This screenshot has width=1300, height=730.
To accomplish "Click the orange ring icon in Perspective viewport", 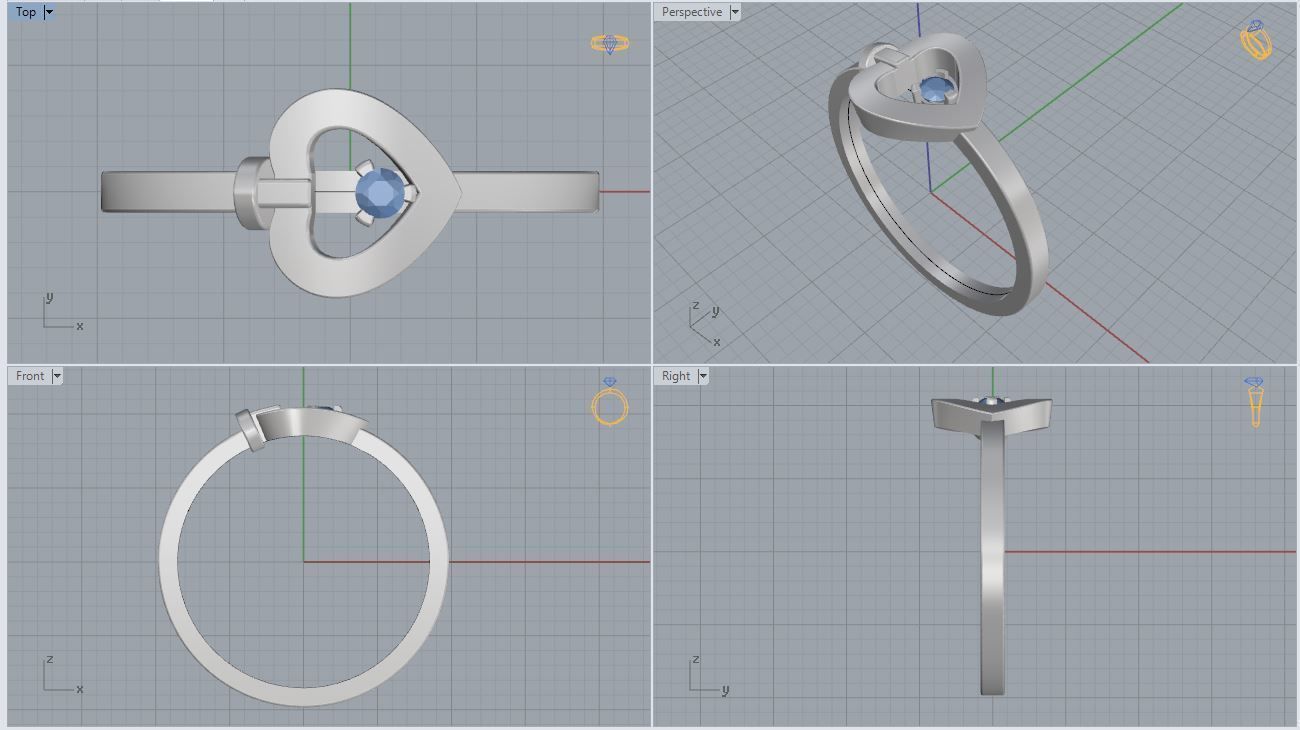I will [x=1255, y=40].
